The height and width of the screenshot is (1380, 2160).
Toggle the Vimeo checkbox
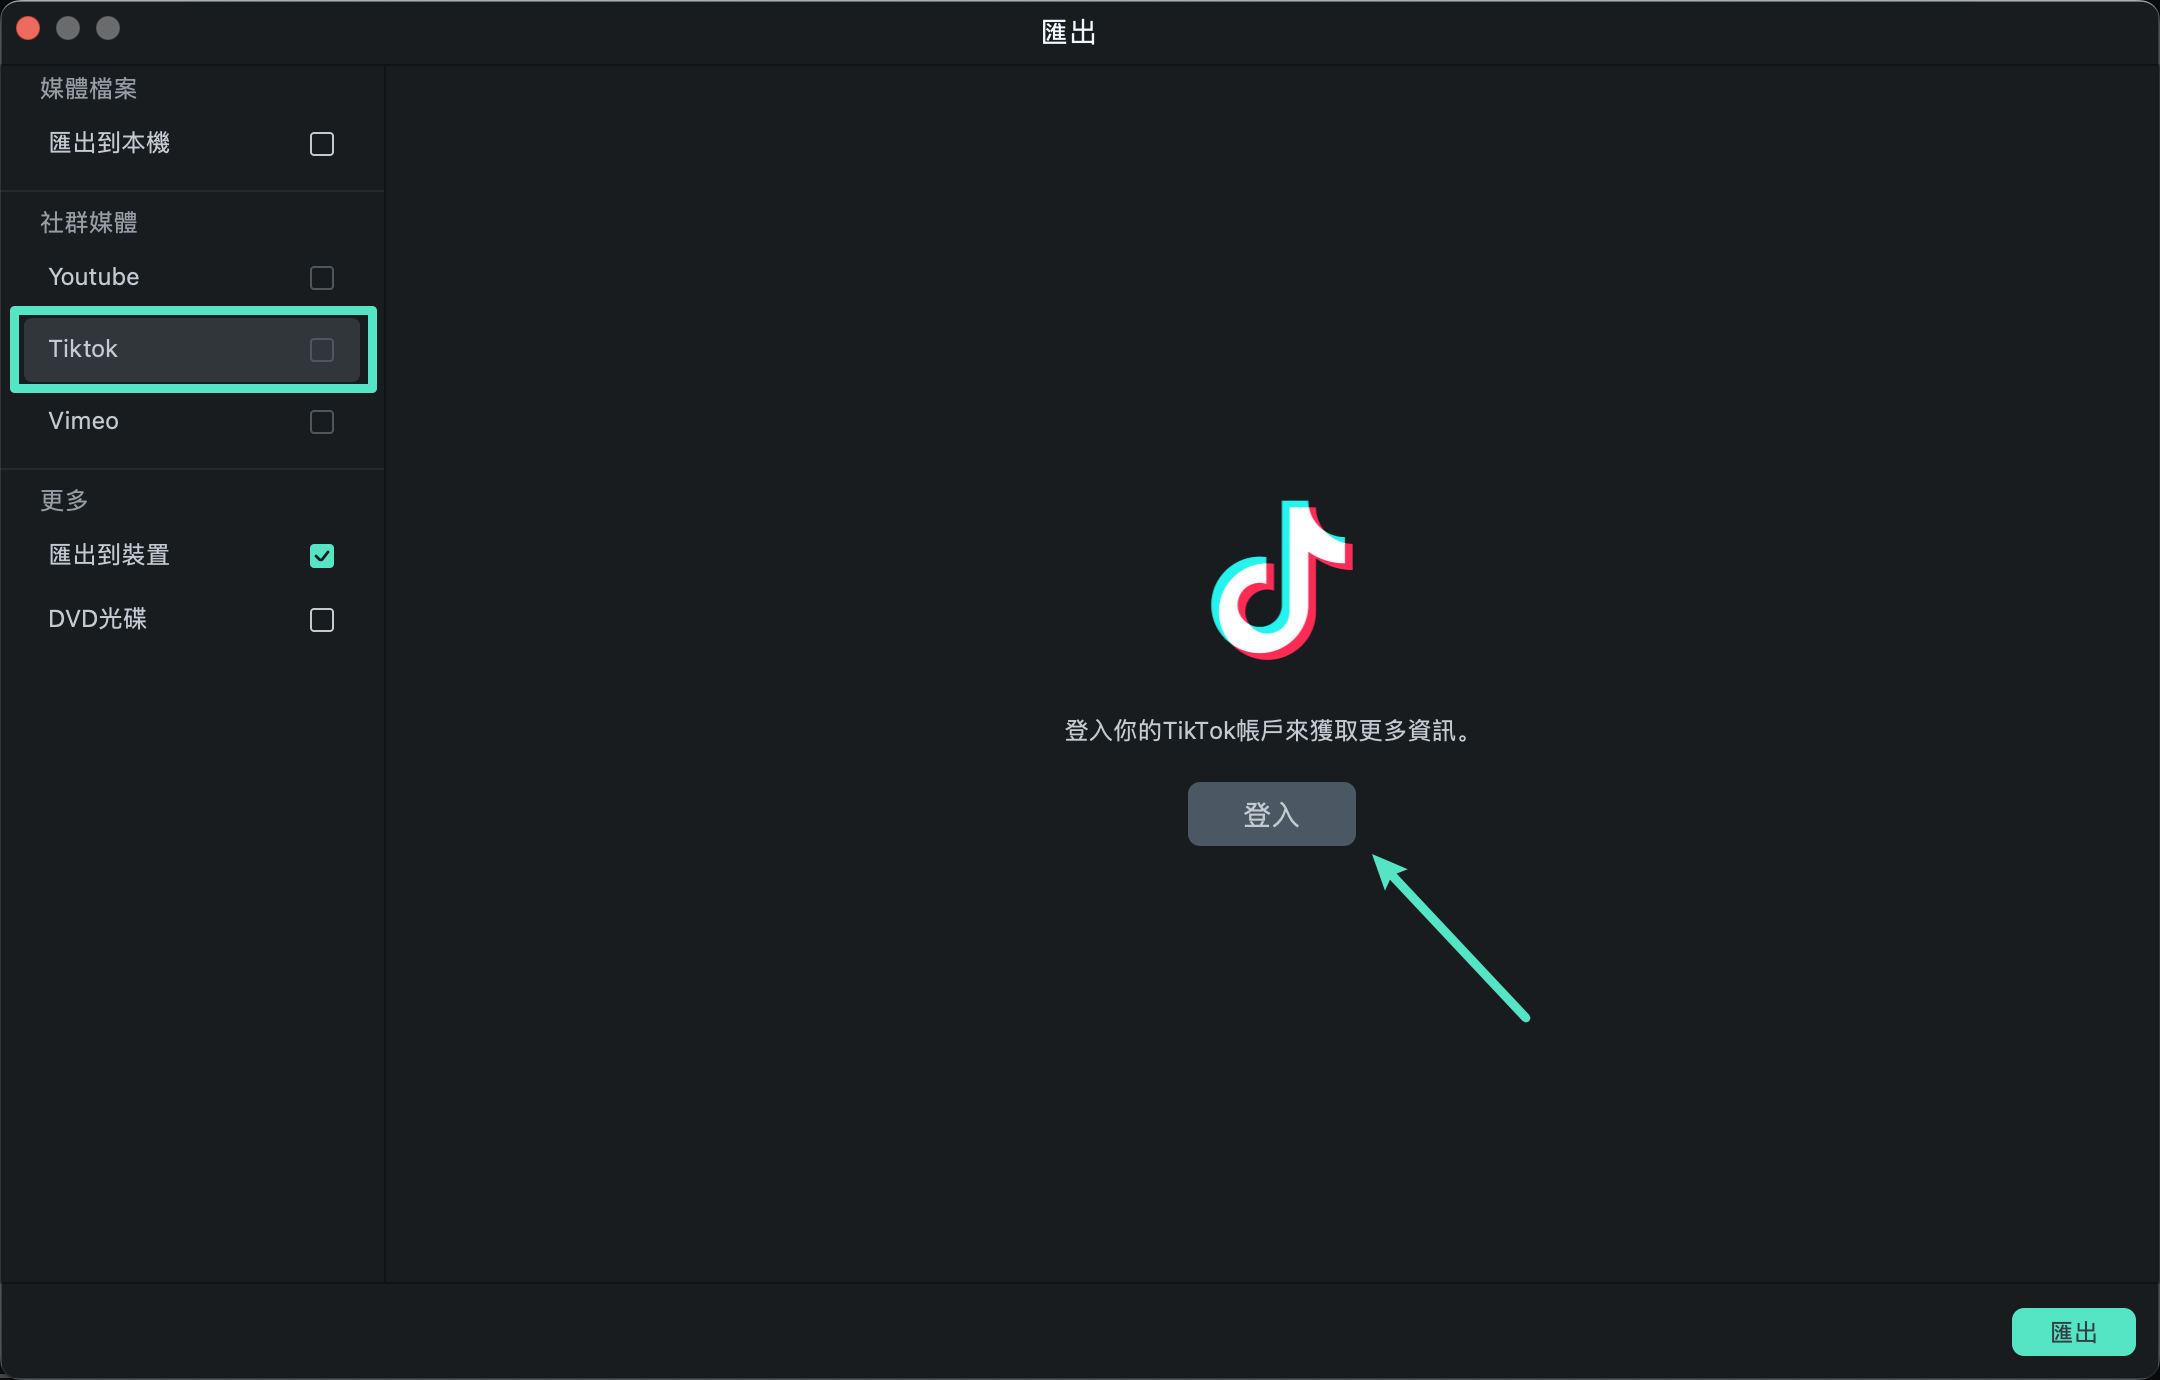pos(322,422)
